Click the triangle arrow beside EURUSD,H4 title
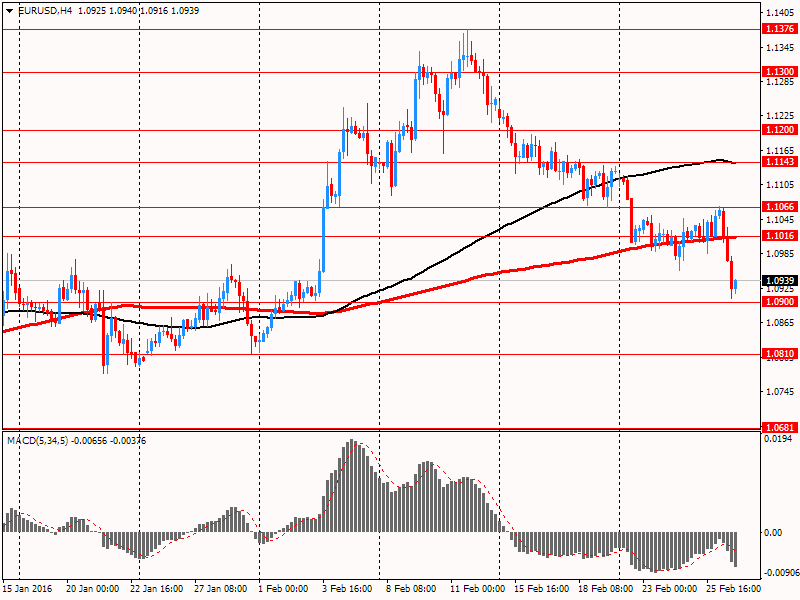Image resolution: width=800 pixels, height=600 pixels. 9,11
